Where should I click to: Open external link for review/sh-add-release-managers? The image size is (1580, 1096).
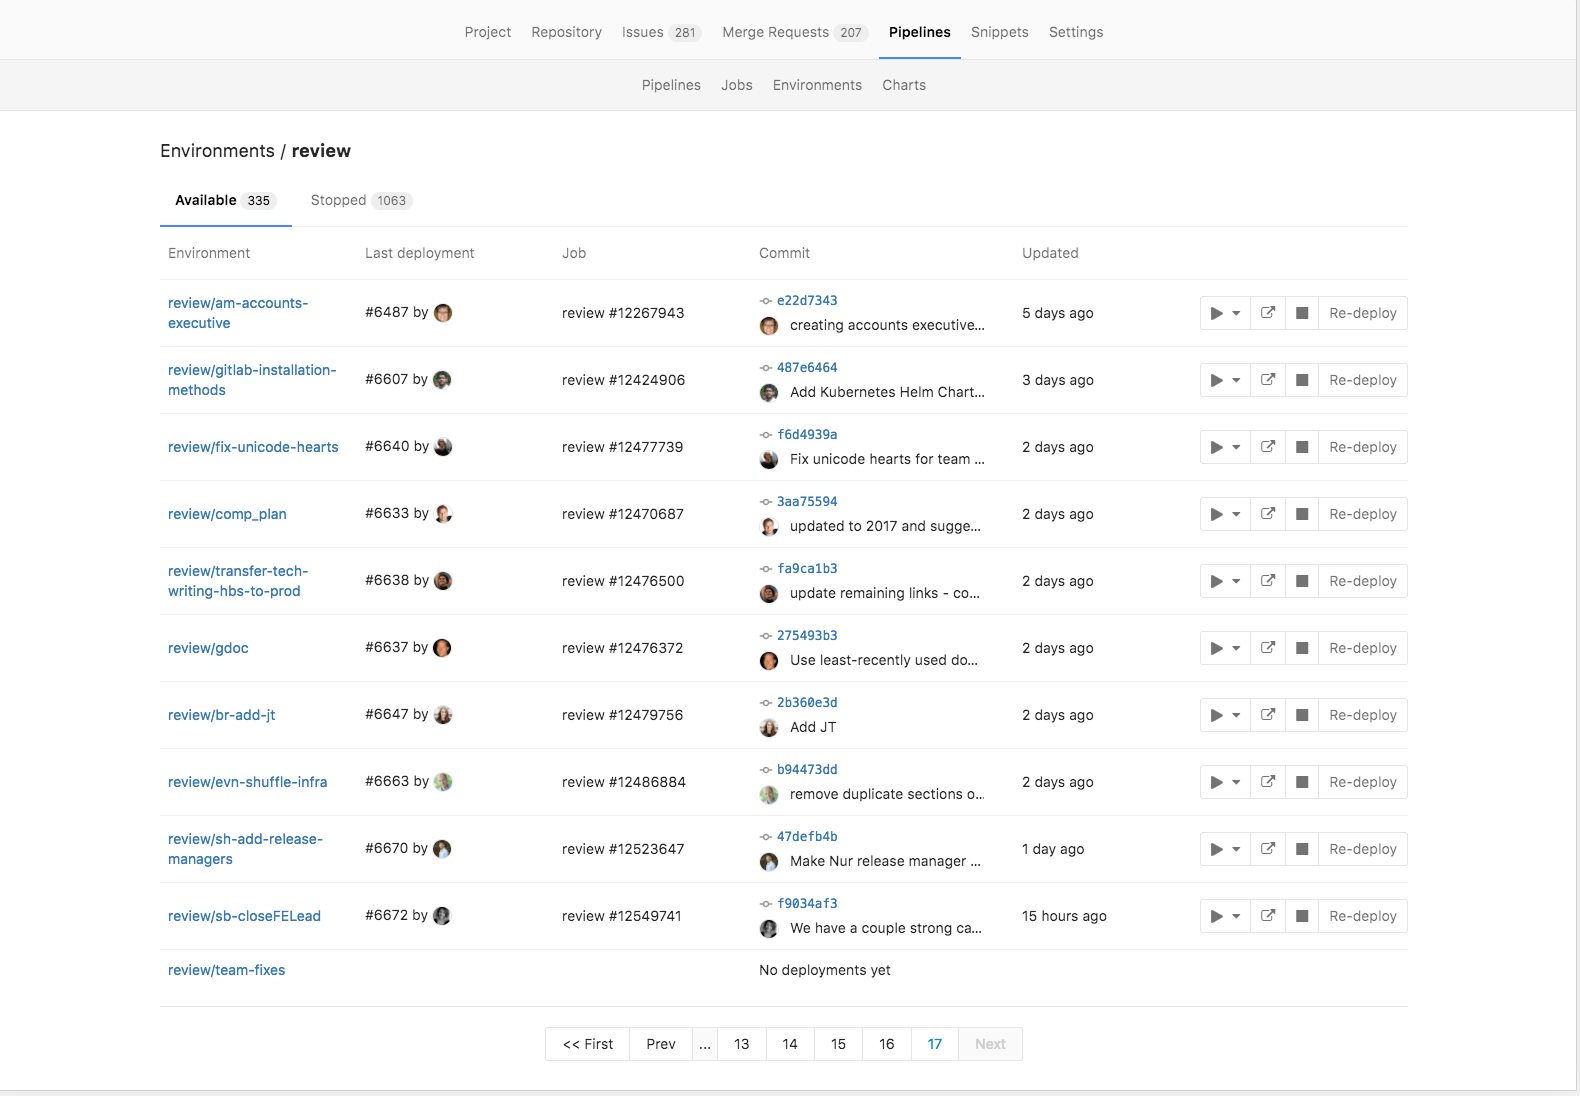1268,849
